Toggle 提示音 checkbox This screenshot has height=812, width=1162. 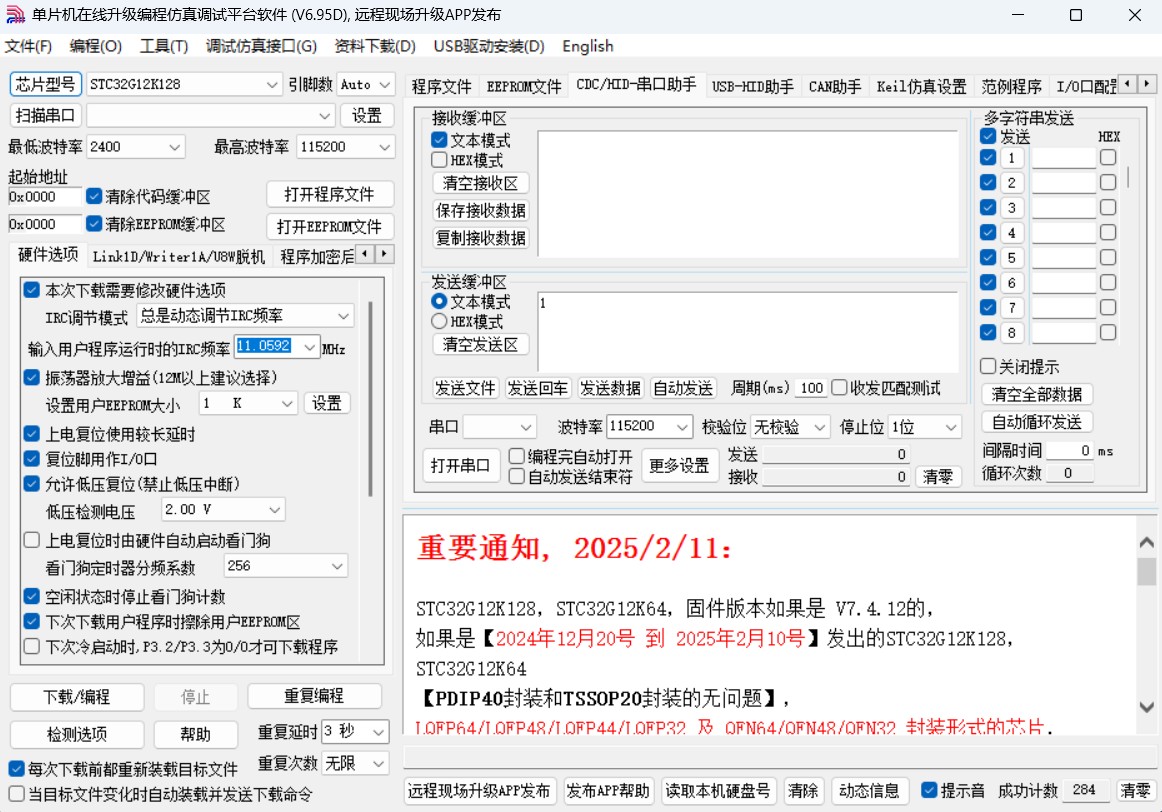[x=929, y=790]
